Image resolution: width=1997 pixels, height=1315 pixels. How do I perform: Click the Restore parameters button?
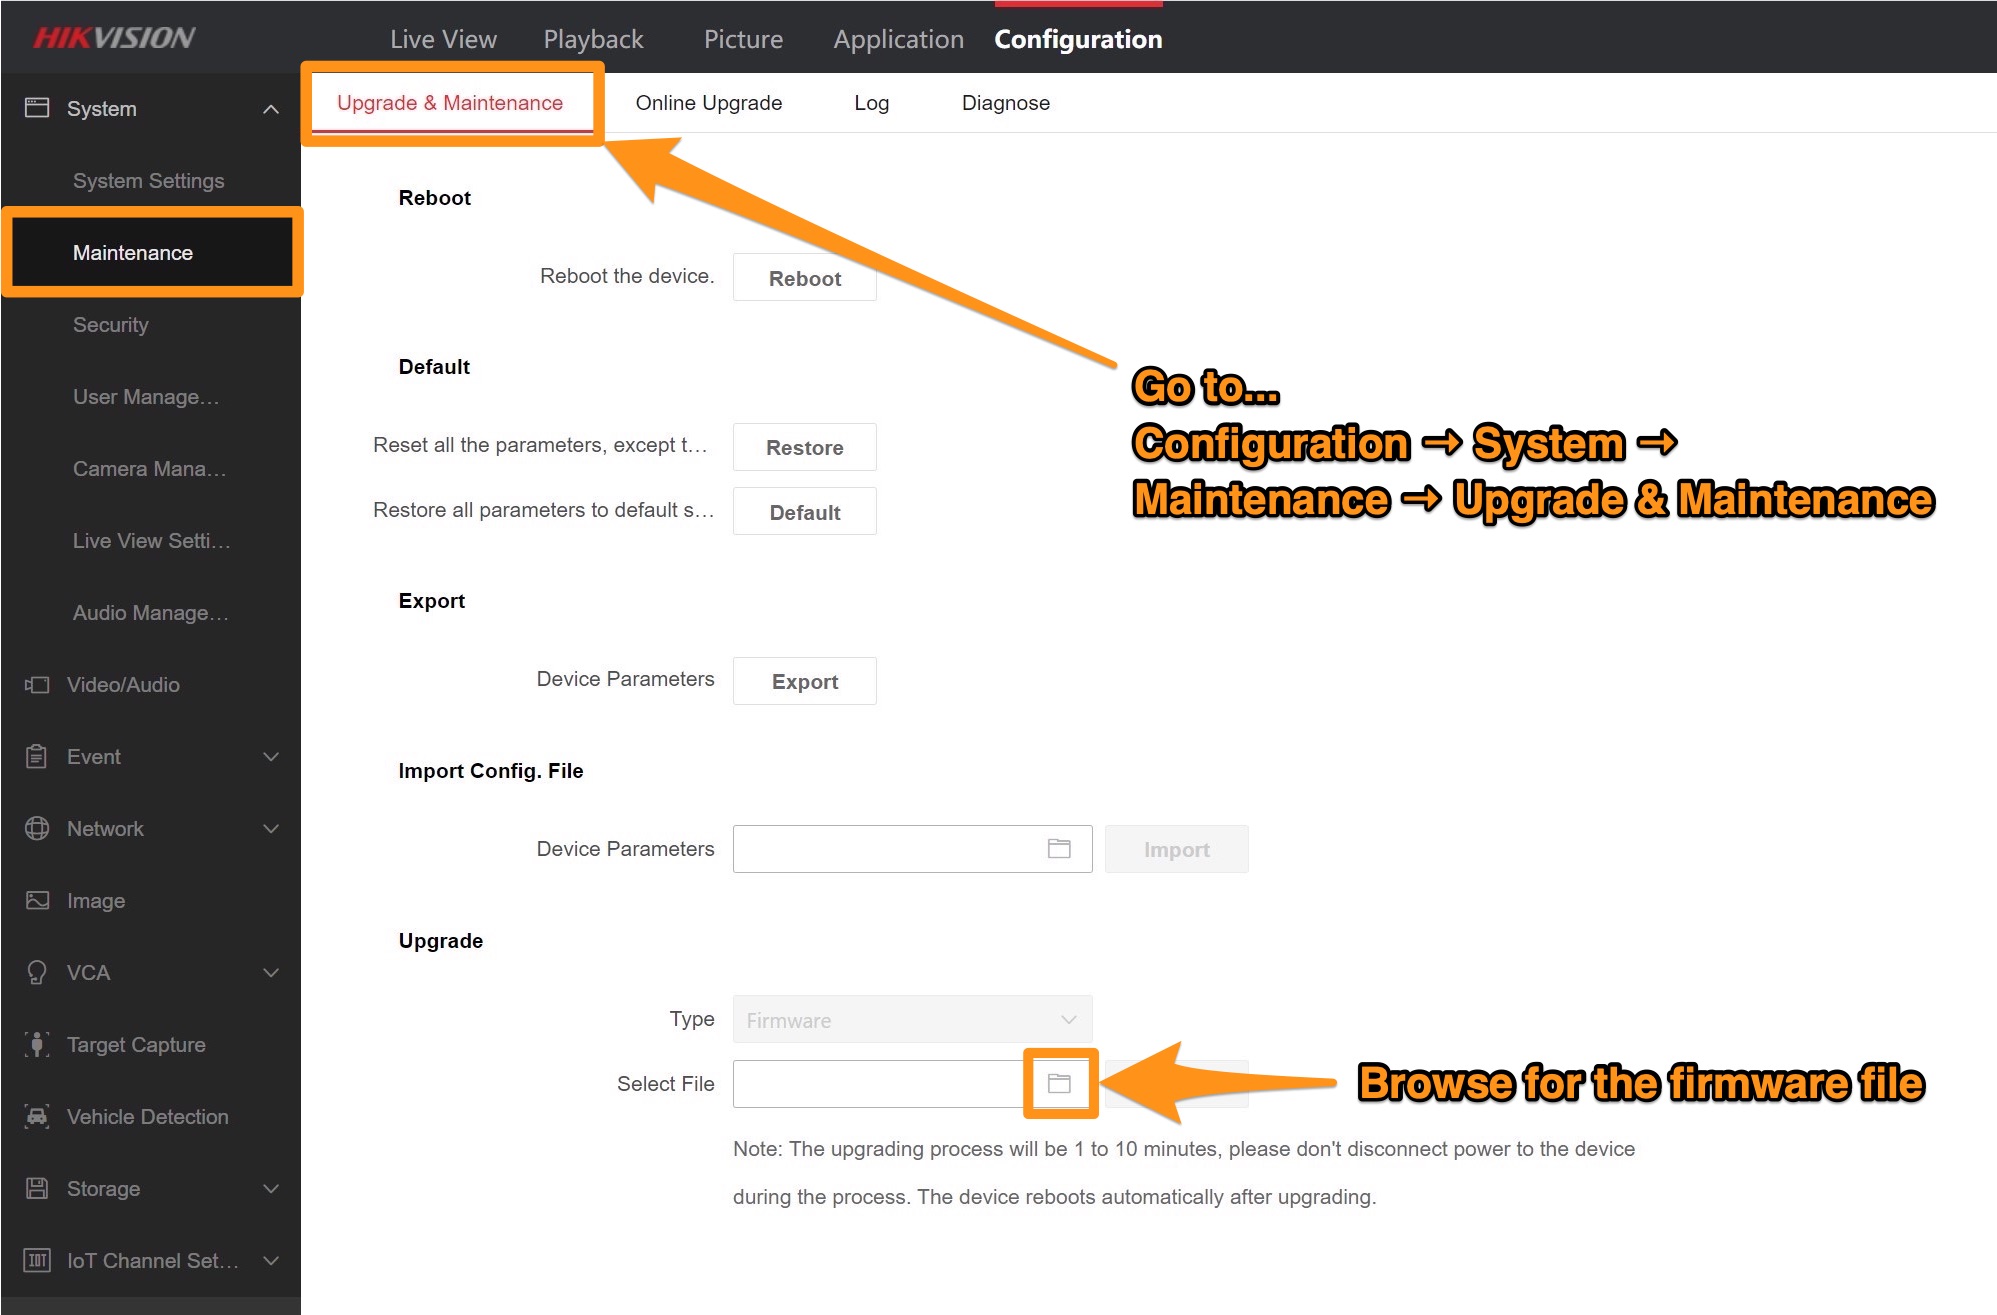coord(804,446)
